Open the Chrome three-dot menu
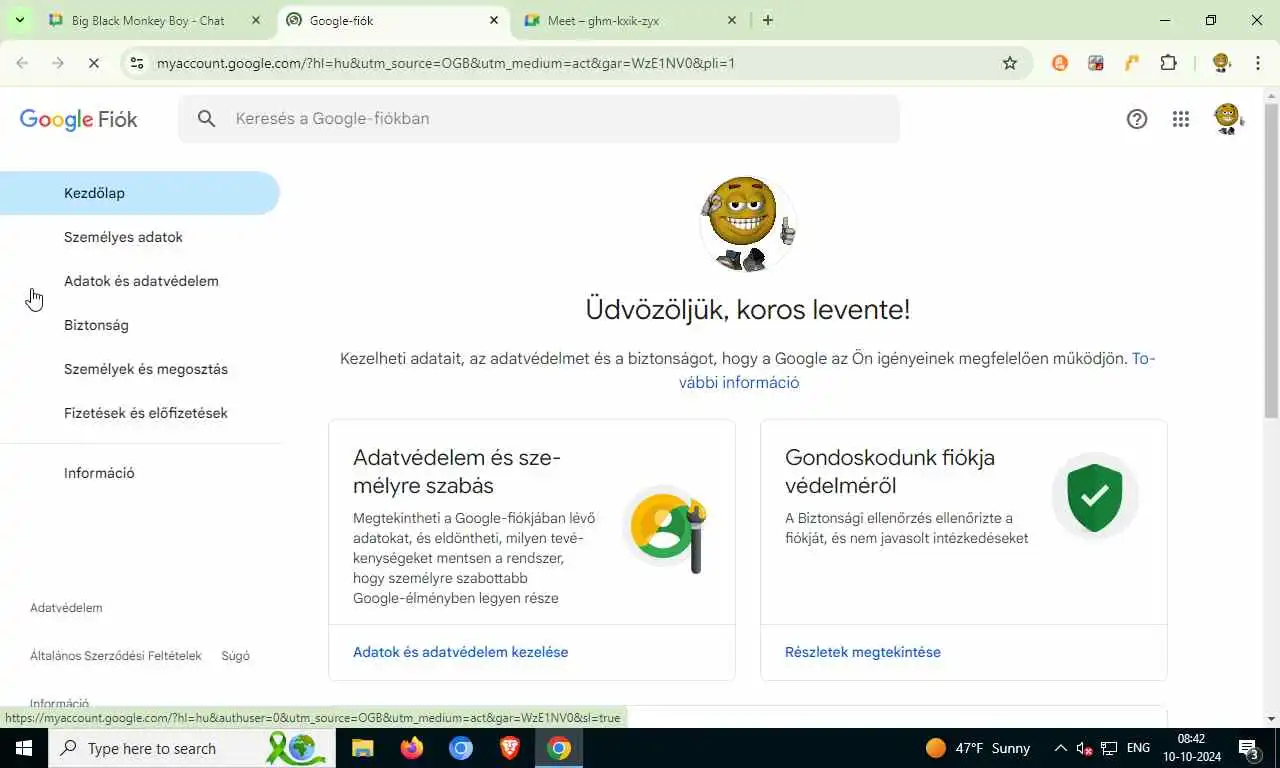 coord(1258,63)
